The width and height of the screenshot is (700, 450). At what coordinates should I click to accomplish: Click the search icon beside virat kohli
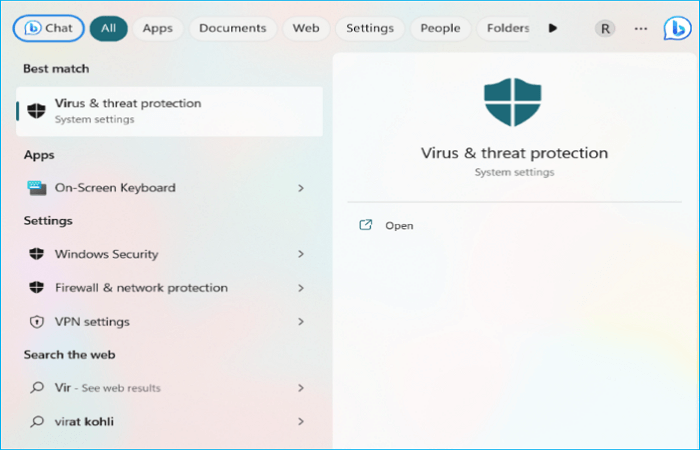[37, 421]
